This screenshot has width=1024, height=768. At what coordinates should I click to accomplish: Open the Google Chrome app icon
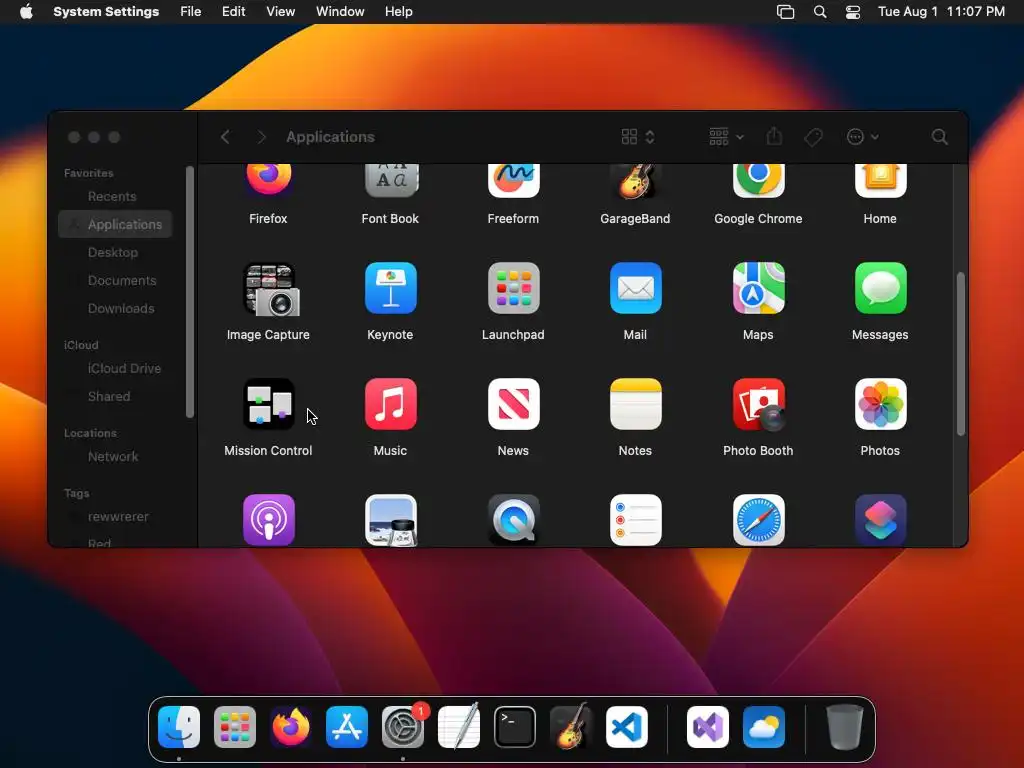tap(758, 181)
